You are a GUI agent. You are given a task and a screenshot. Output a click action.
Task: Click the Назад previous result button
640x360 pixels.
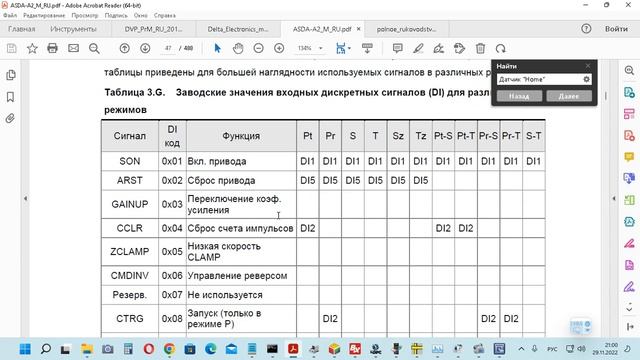click(519, 96)
